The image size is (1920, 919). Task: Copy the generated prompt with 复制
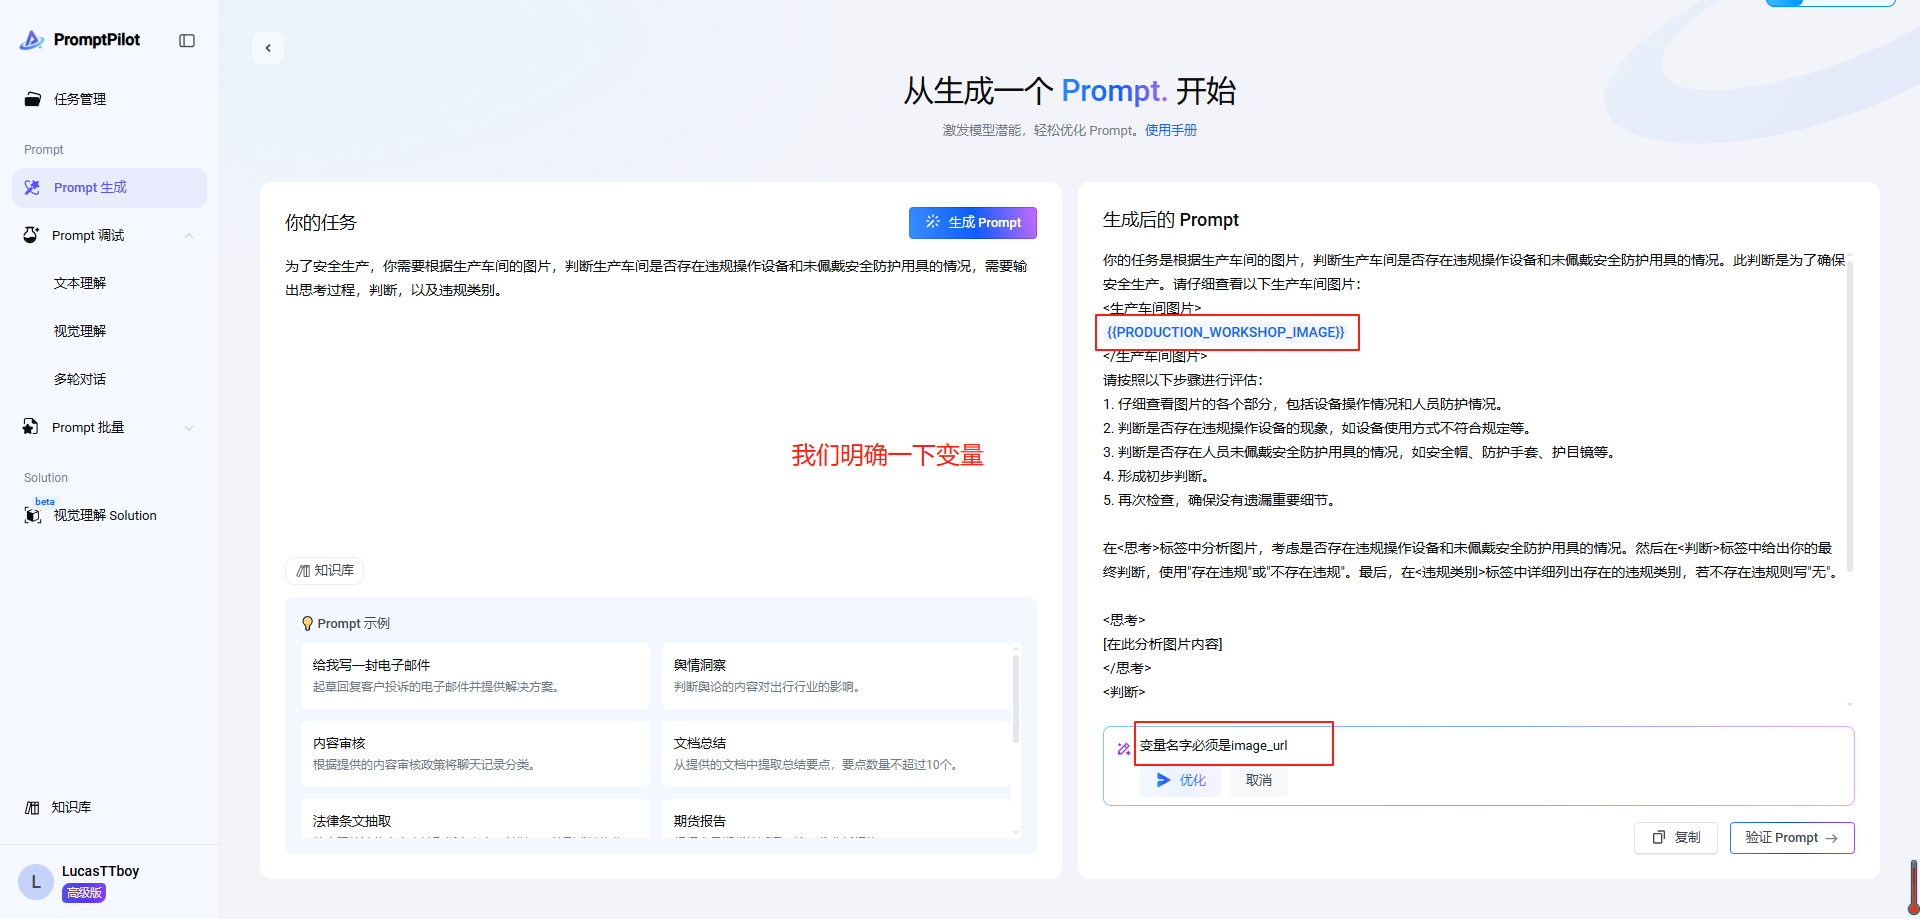pos(1676,838)
